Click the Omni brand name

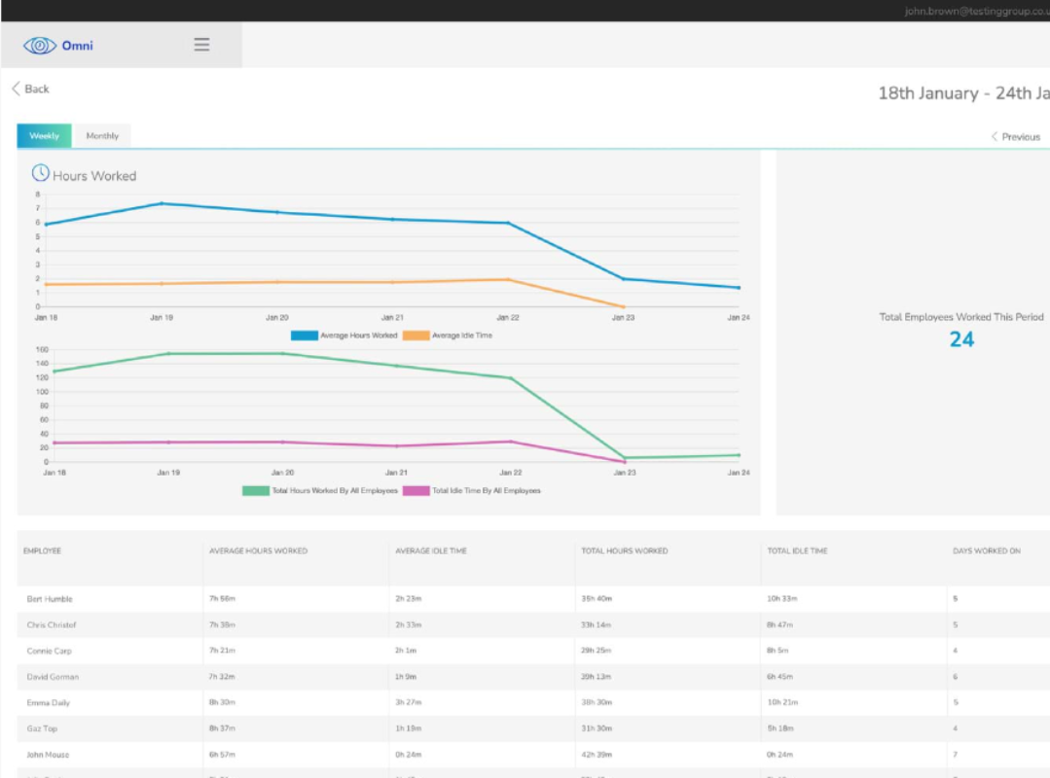click(x=78, y=46)
